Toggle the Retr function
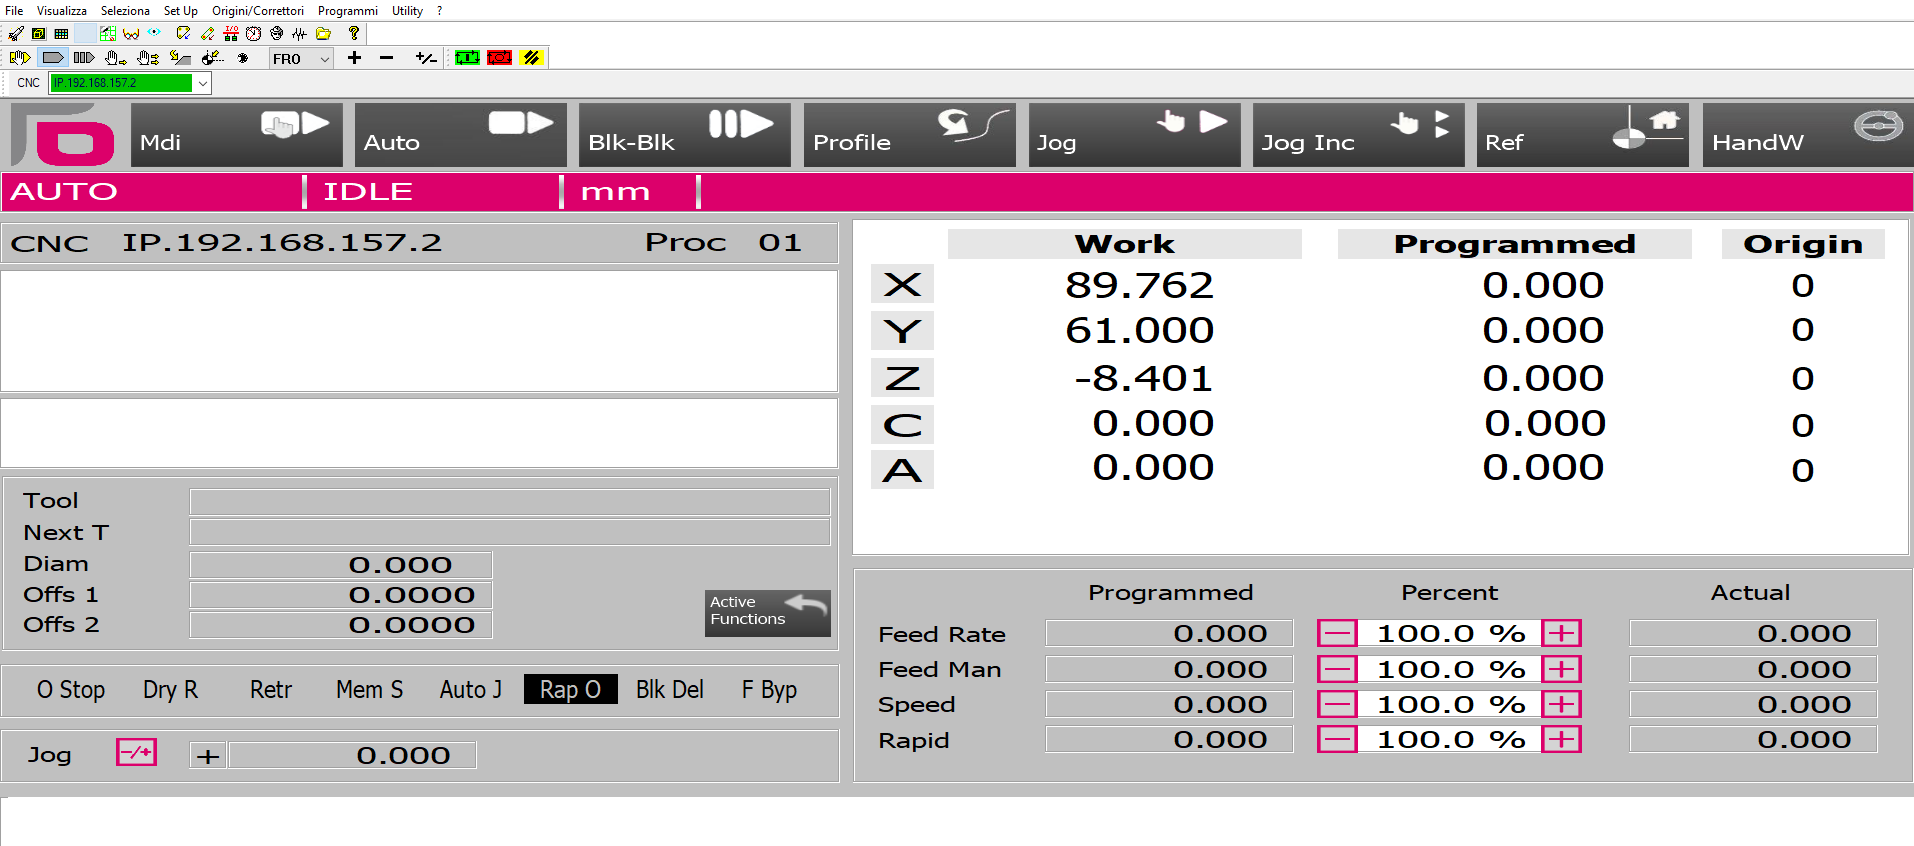The width and height of the screenshot is (1914, 846). point(271,690)
